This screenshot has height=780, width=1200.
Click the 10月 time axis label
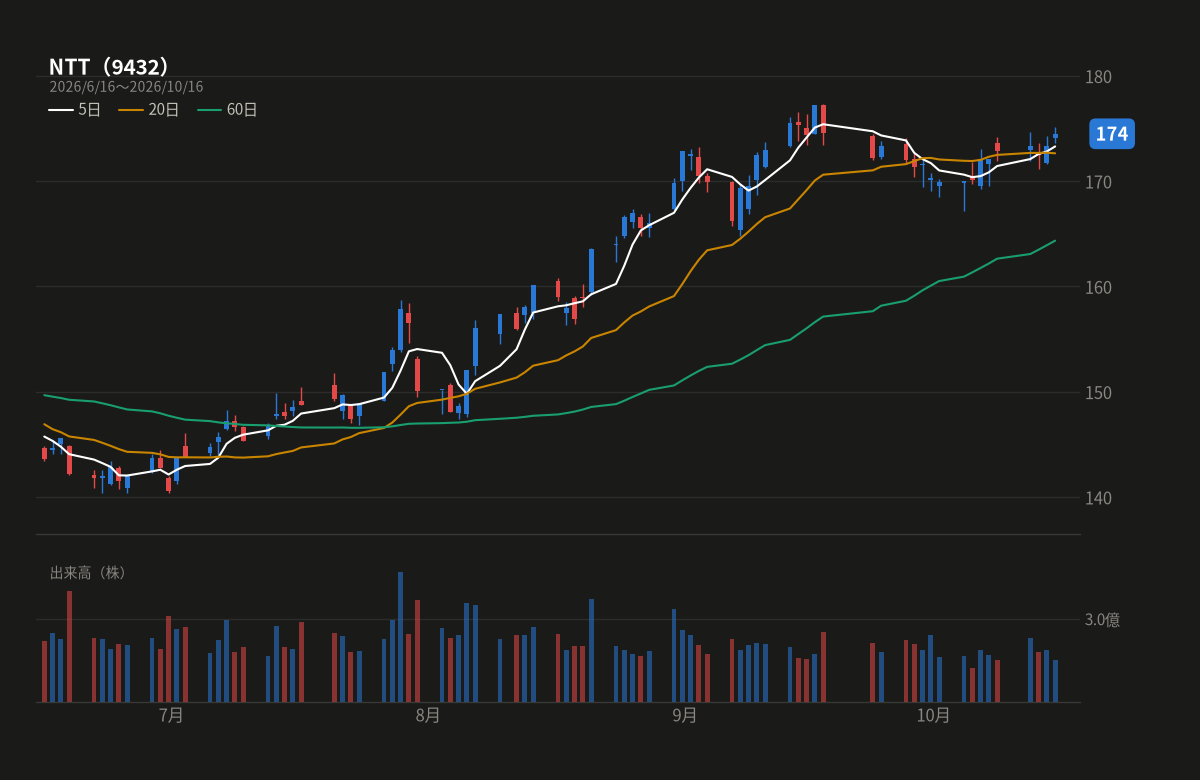(933, 715)
